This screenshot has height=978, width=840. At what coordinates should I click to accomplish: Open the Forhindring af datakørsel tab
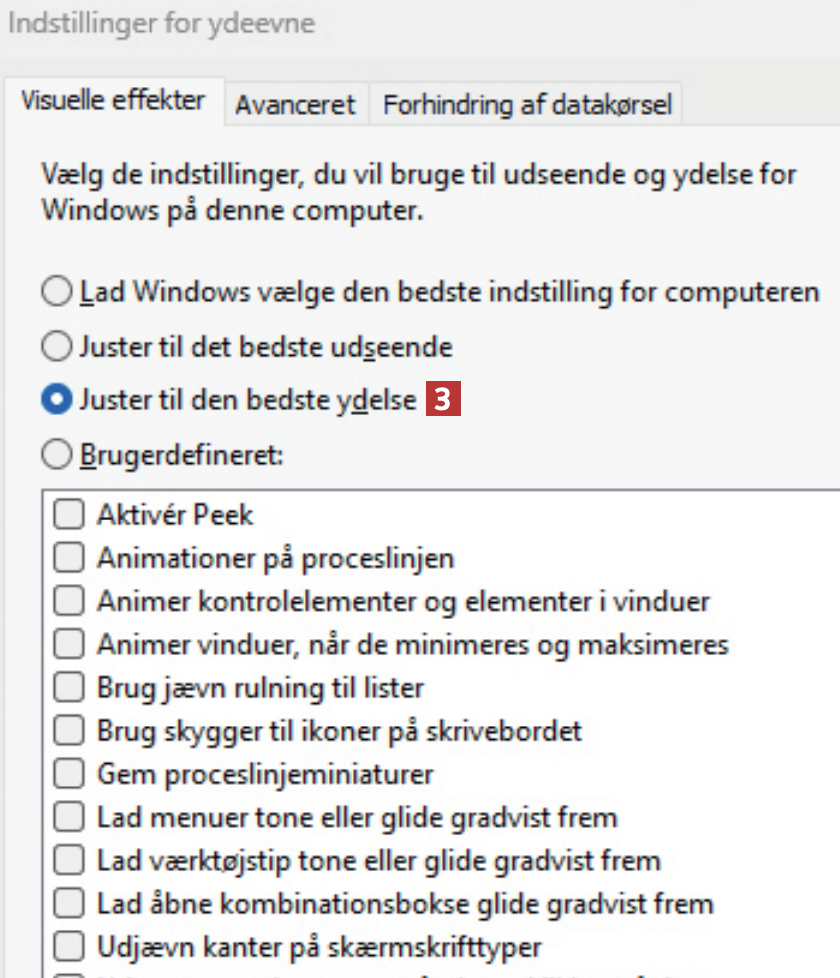527,104
